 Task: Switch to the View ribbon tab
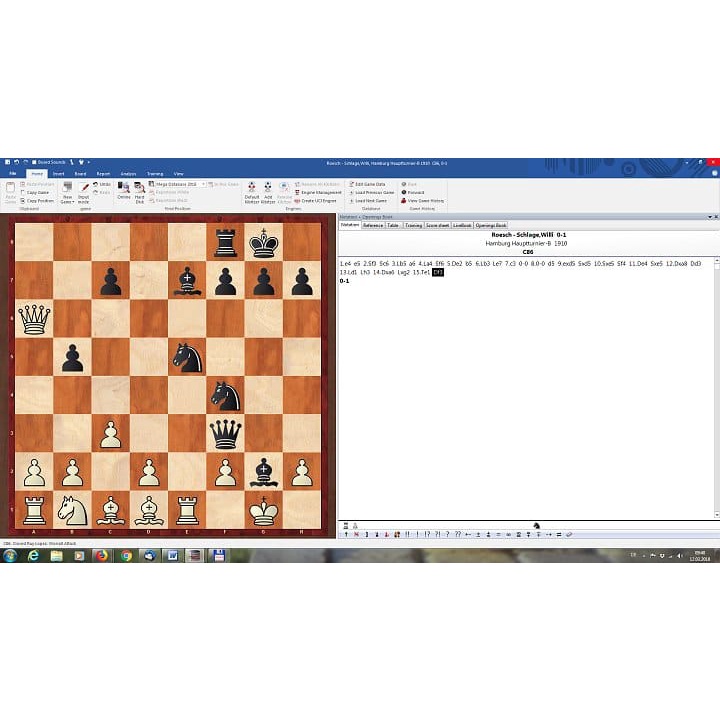179,174
